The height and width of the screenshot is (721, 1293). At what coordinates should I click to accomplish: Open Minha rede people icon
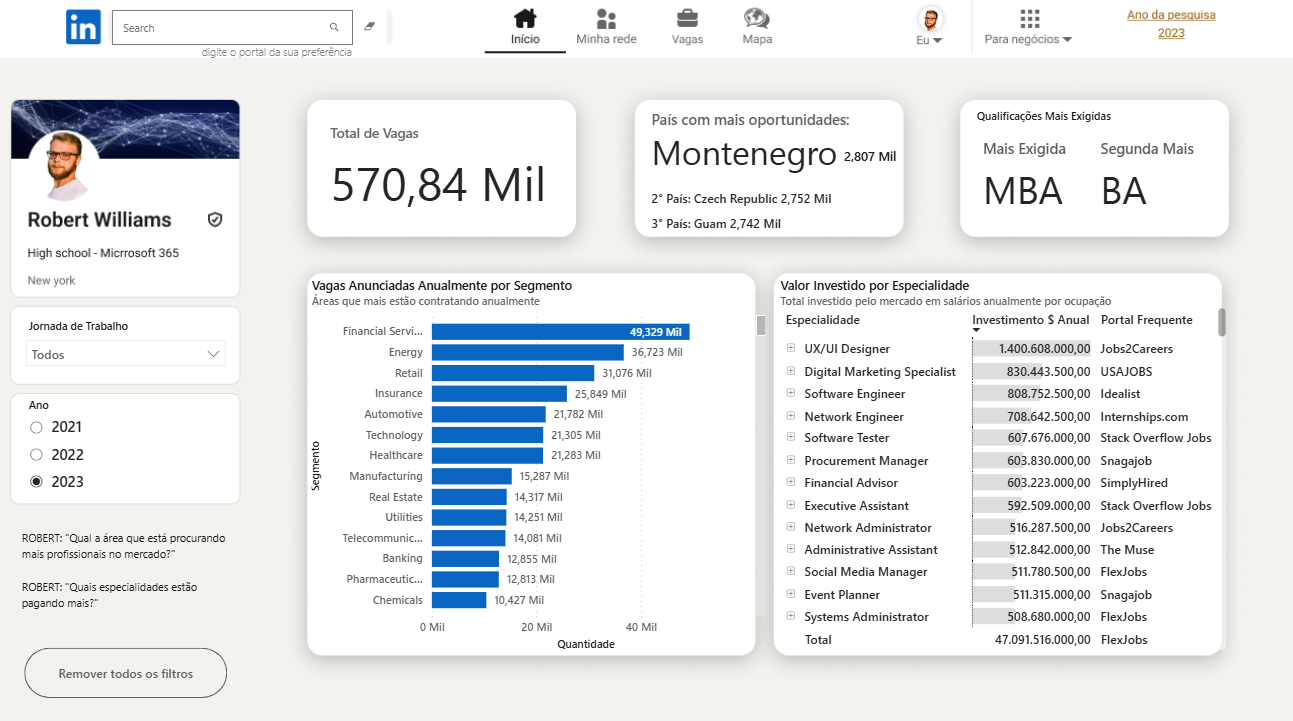pyautogui.click(x=606, y=19)
